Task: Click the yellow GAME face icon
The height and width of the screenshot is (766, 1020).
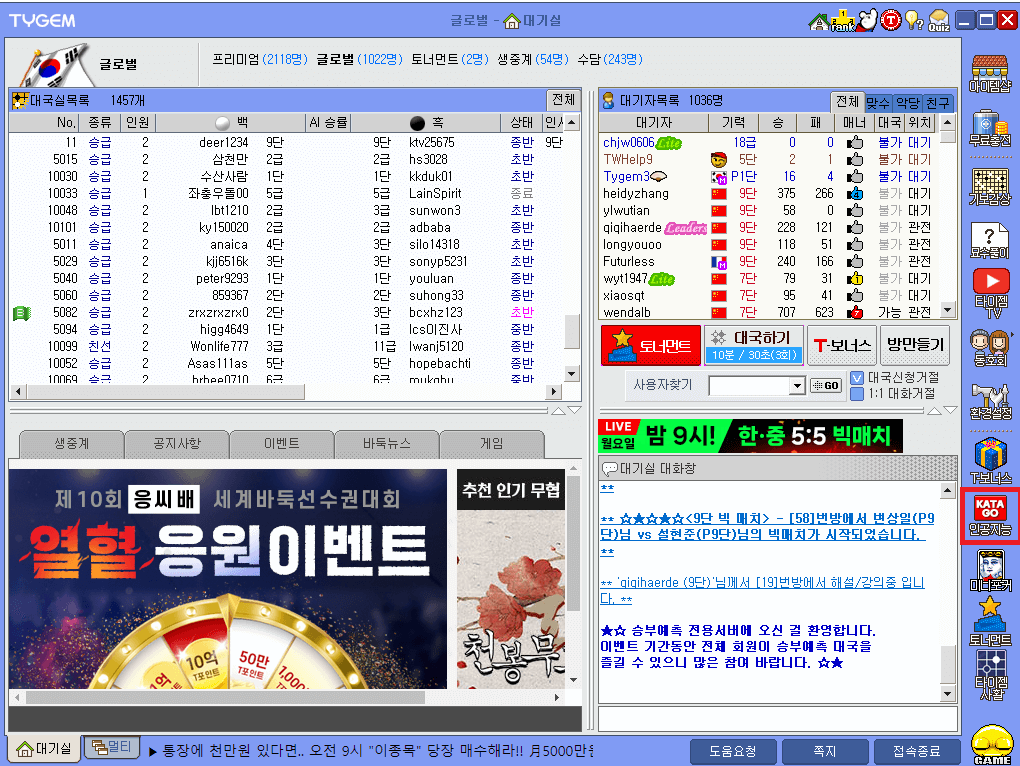Action: 992,745
